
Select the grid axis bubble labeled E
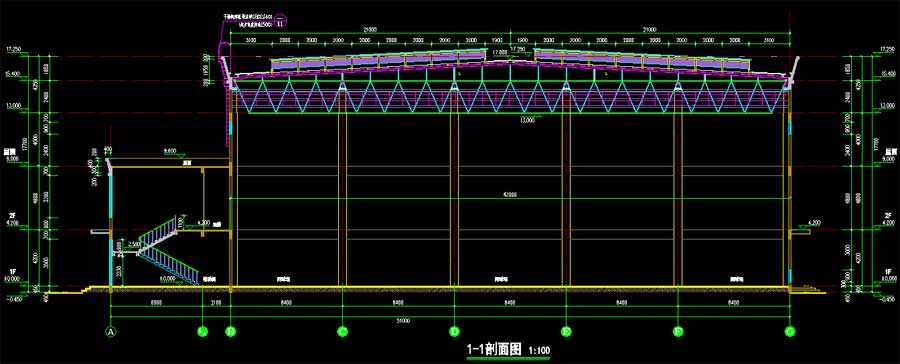(566, 331)
